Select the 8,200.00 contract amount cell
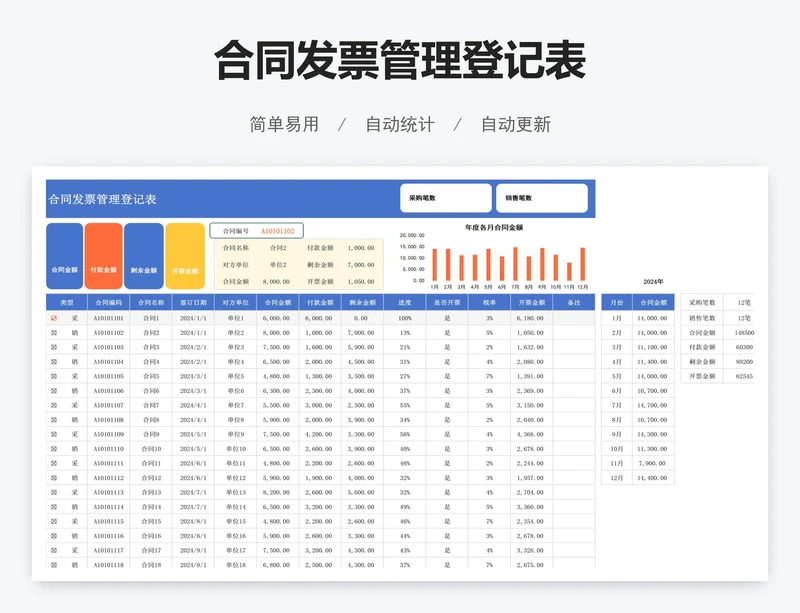This screenshot has width=800, height=613. point(277,493)
